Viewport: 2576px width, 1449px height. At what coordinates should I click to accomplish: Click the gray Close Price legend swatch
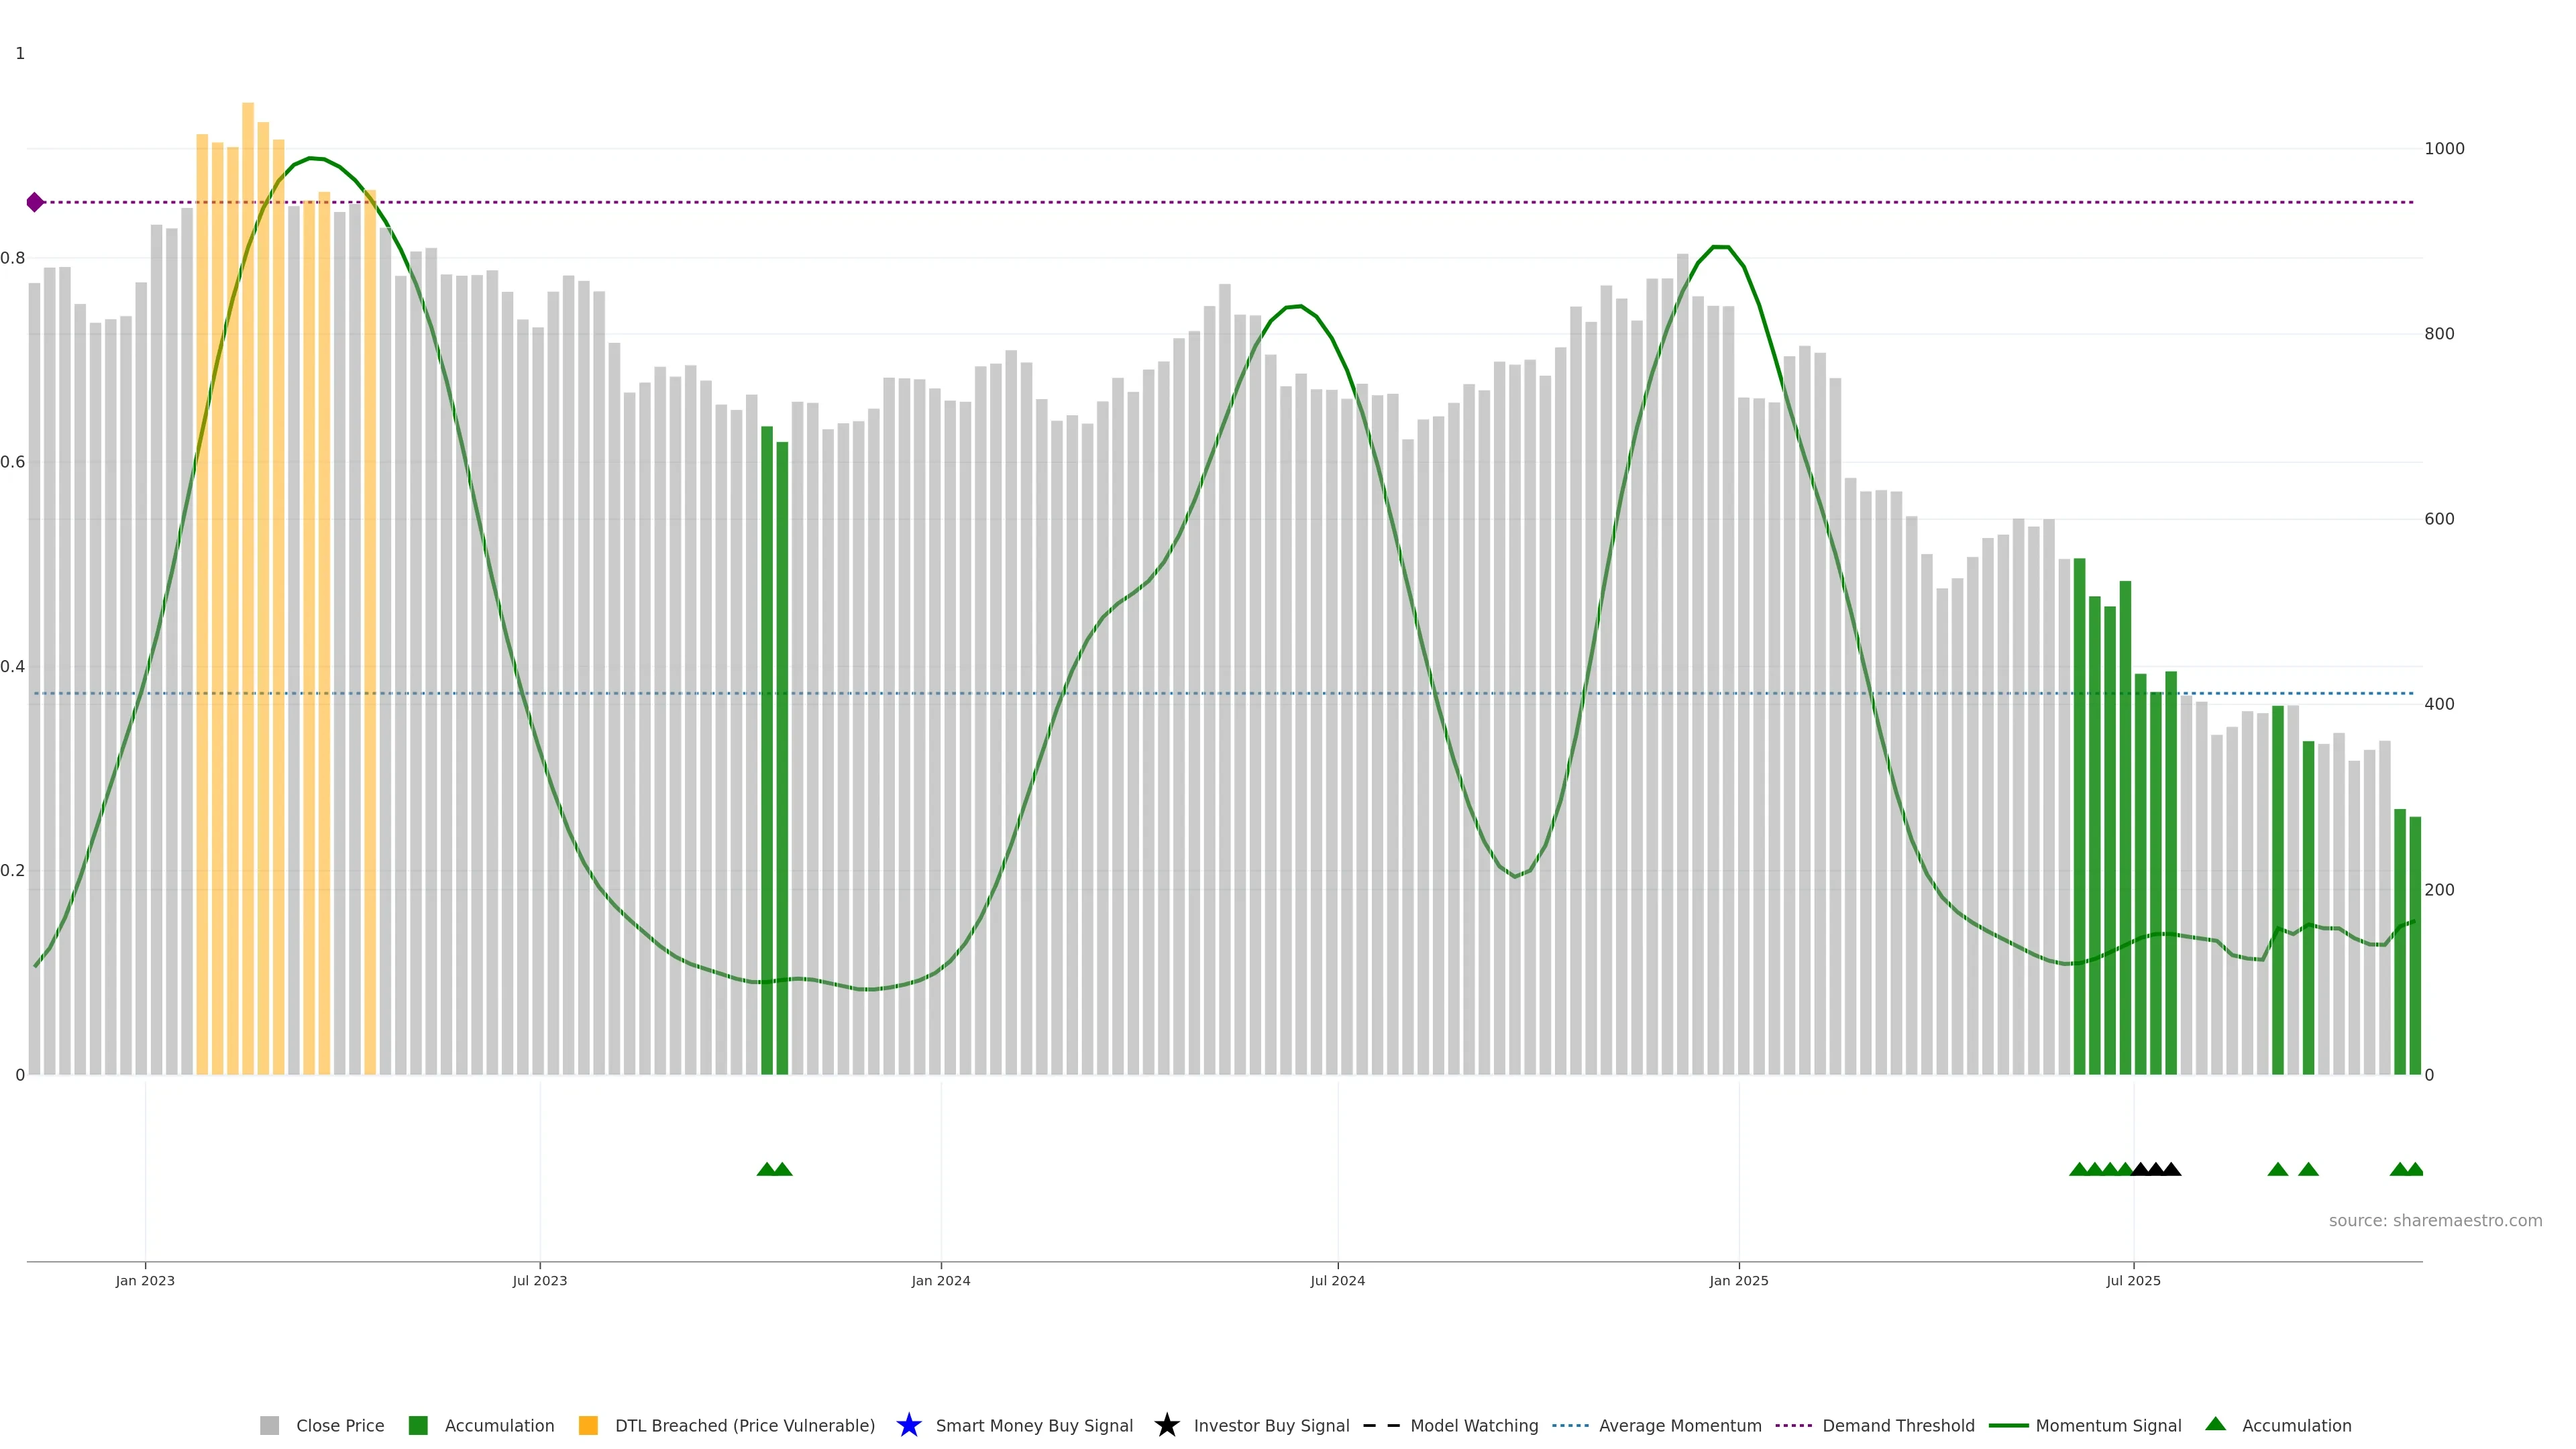(269, 1425)
